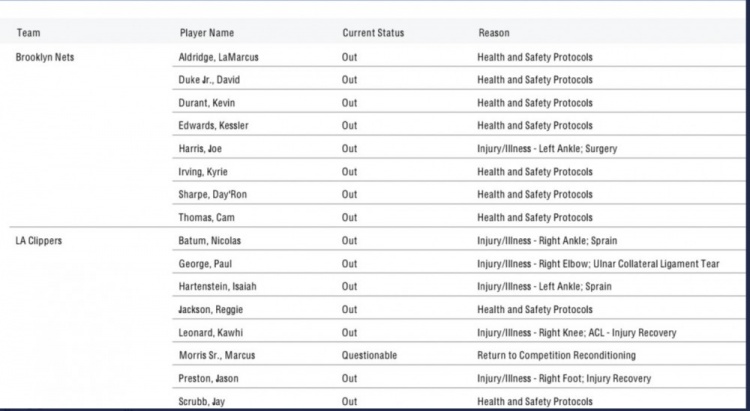
Task: Select player George, Paul
Action: tap(205, 264)
